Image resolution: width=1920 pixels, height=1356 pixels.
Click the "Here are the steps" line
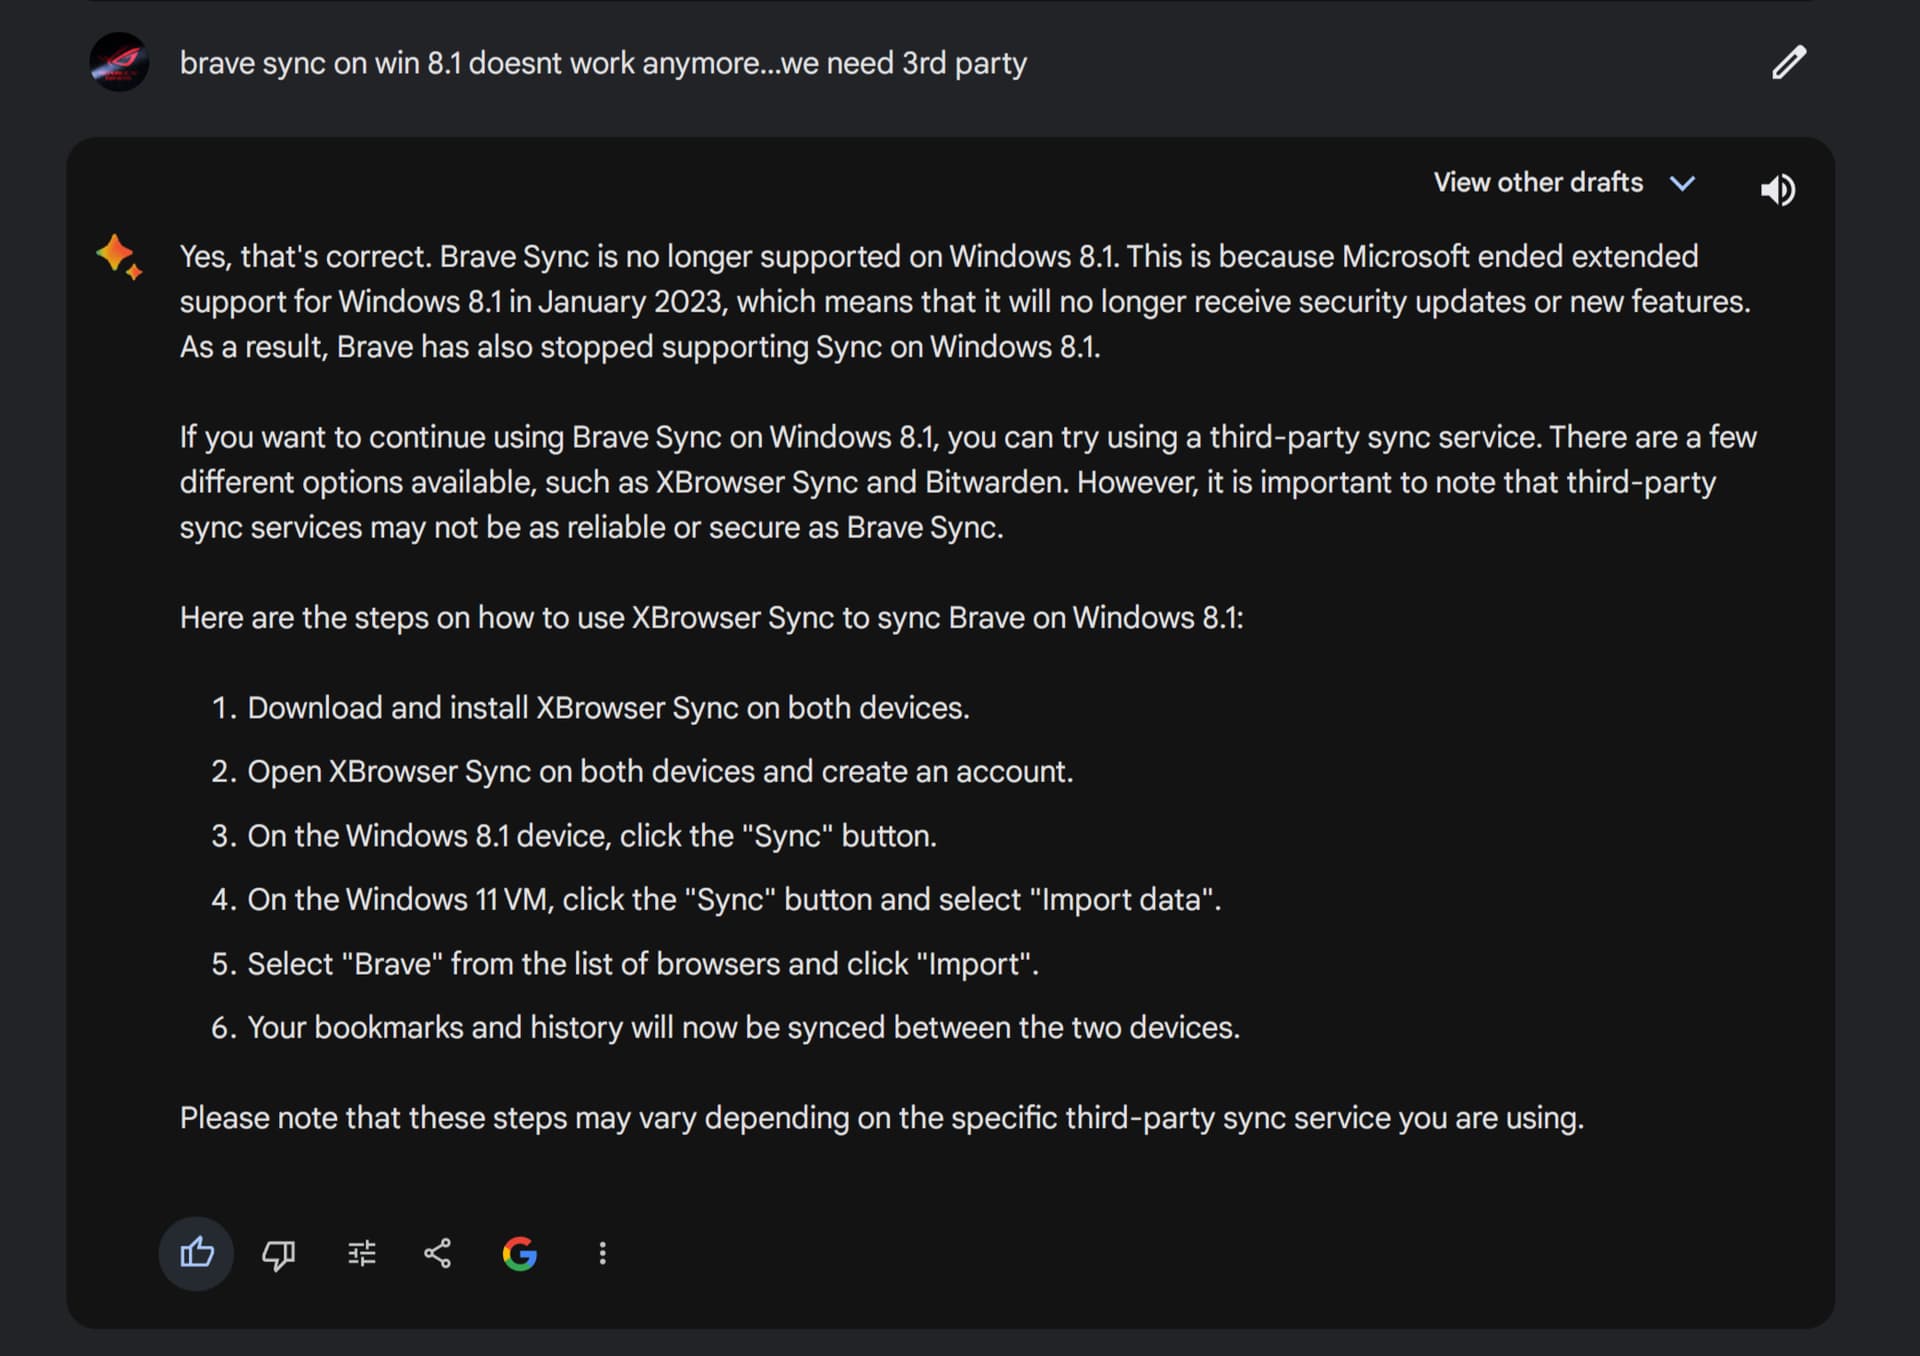point(711,617)
